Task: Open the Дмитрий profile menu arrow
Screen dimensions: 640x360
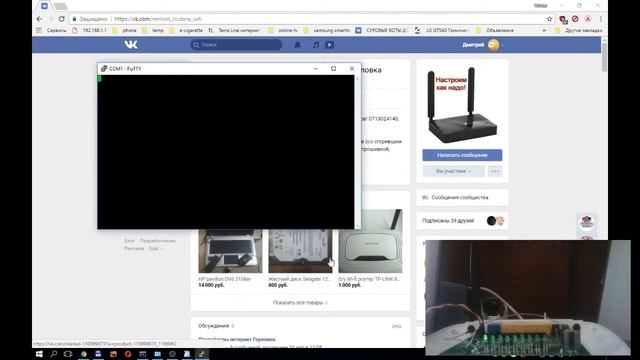Action: [x=504, y=45]
